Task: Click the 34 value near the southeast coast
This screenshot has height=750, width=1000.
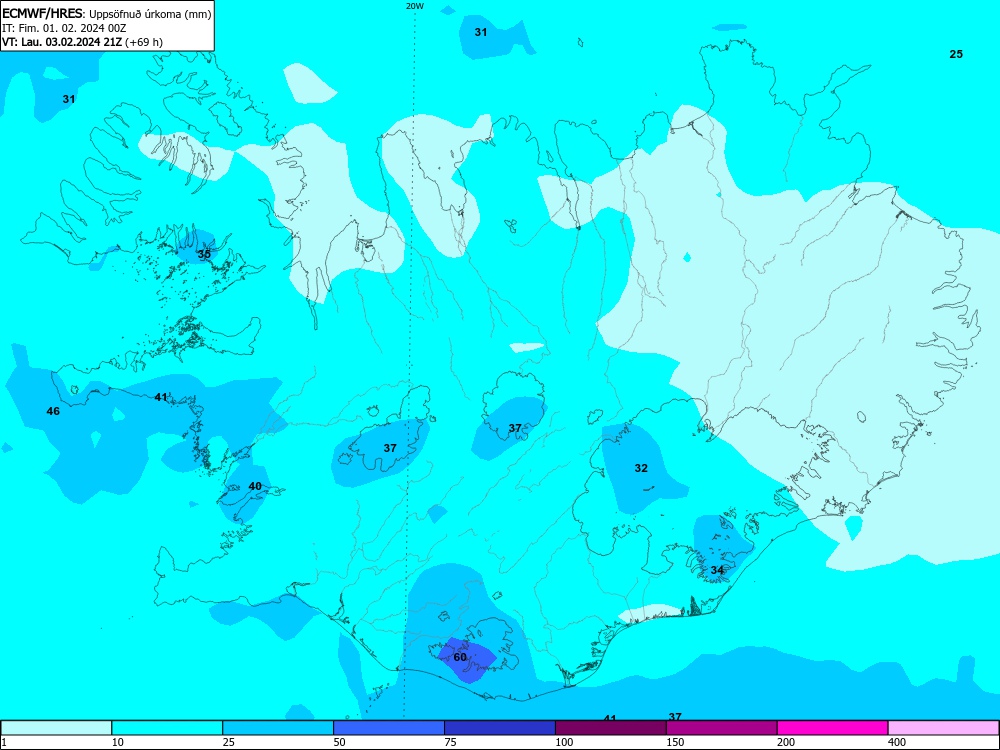Action: (717, 570)
